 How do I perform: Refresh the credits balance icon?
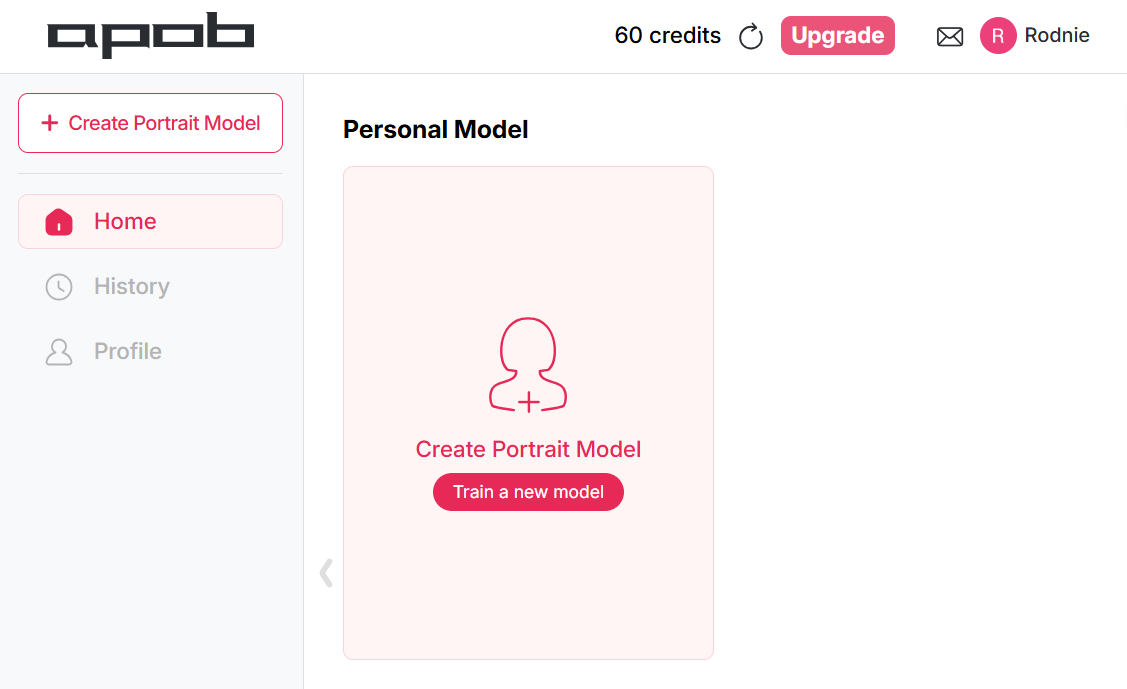[x=750, y=37]
